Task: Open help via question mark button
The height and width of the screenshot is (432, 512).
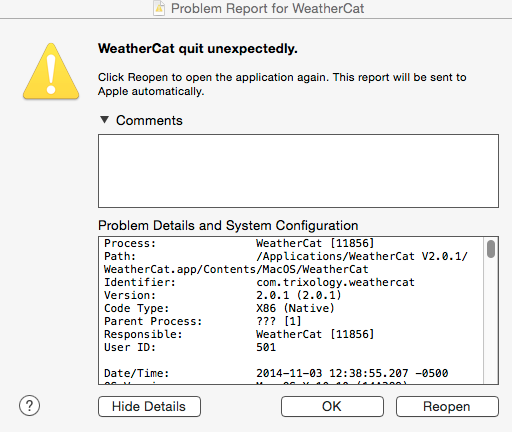Action: coord(29,406)
